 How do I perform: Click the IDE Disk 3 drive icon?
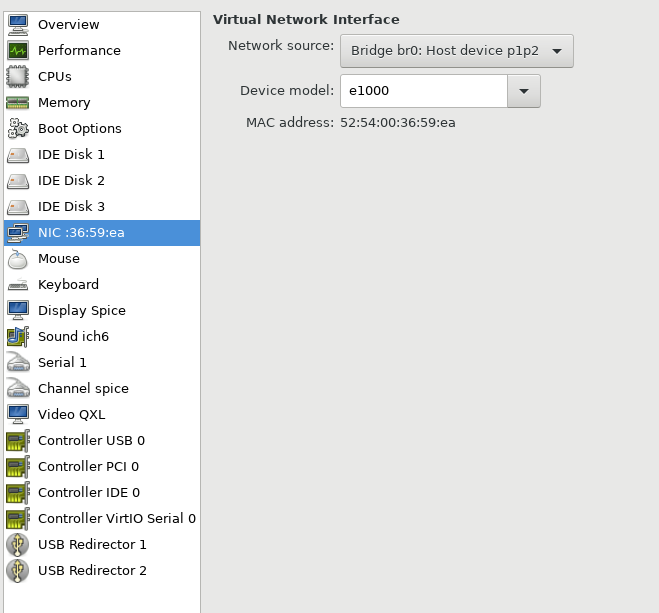(18, 207)
